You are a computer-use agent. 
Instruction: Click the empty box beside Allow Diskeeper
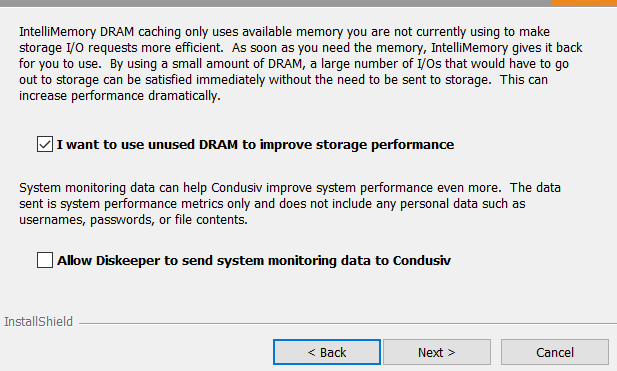pyautogui.click(x=45, y=260)
